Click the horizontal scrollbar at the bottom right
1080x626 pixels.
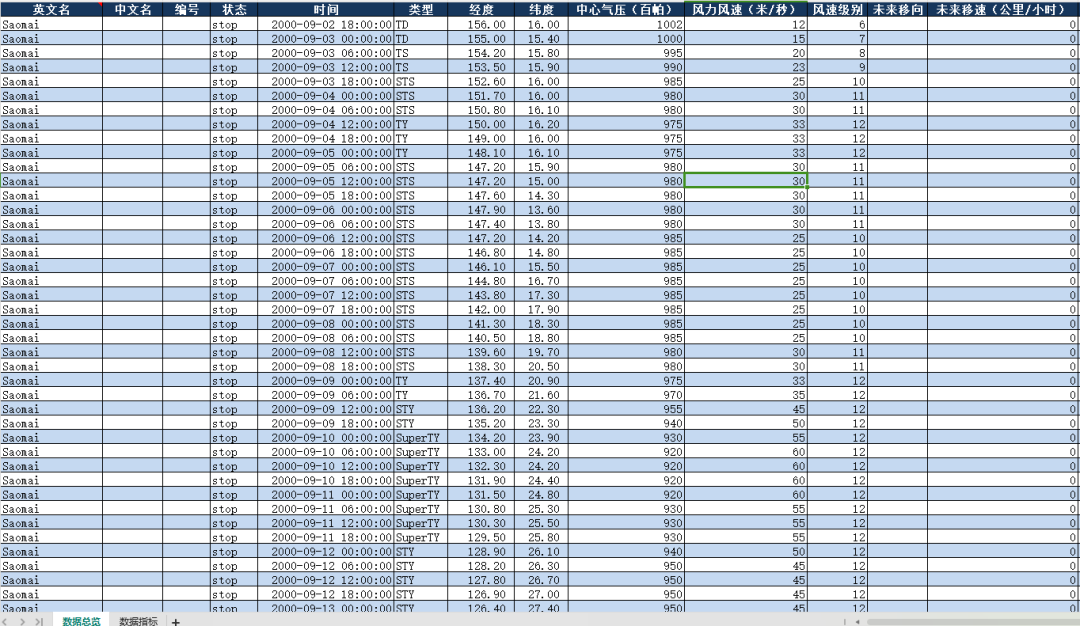tap(971, 621)
